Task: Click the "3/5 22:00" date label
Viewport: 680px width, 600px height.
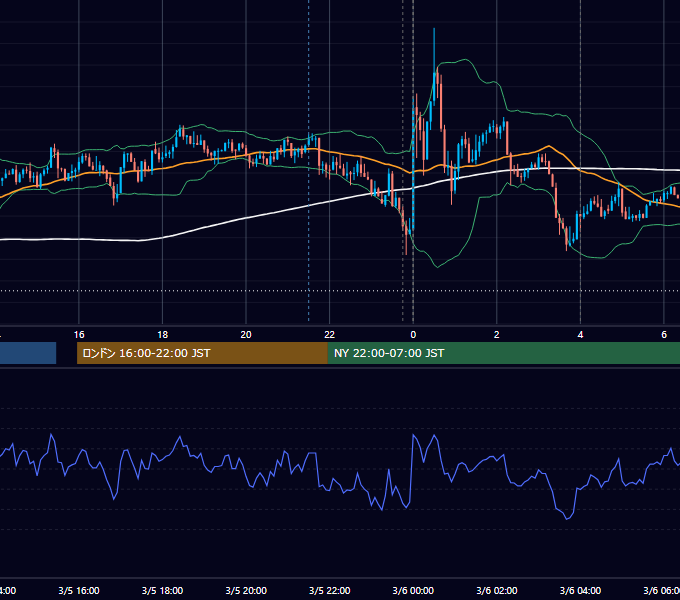Action: (x=330, y=591)
